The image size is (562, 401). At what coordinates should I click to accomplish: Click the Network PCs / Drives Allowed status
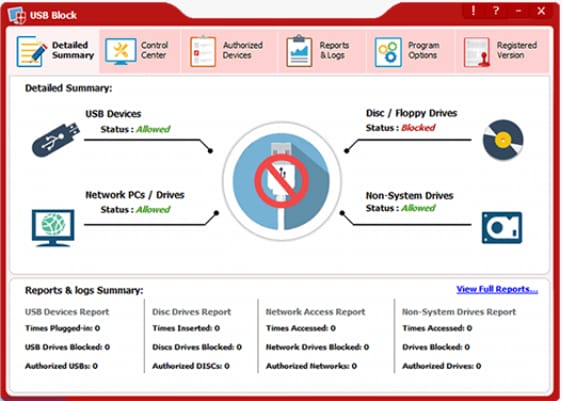click(153, 209)
